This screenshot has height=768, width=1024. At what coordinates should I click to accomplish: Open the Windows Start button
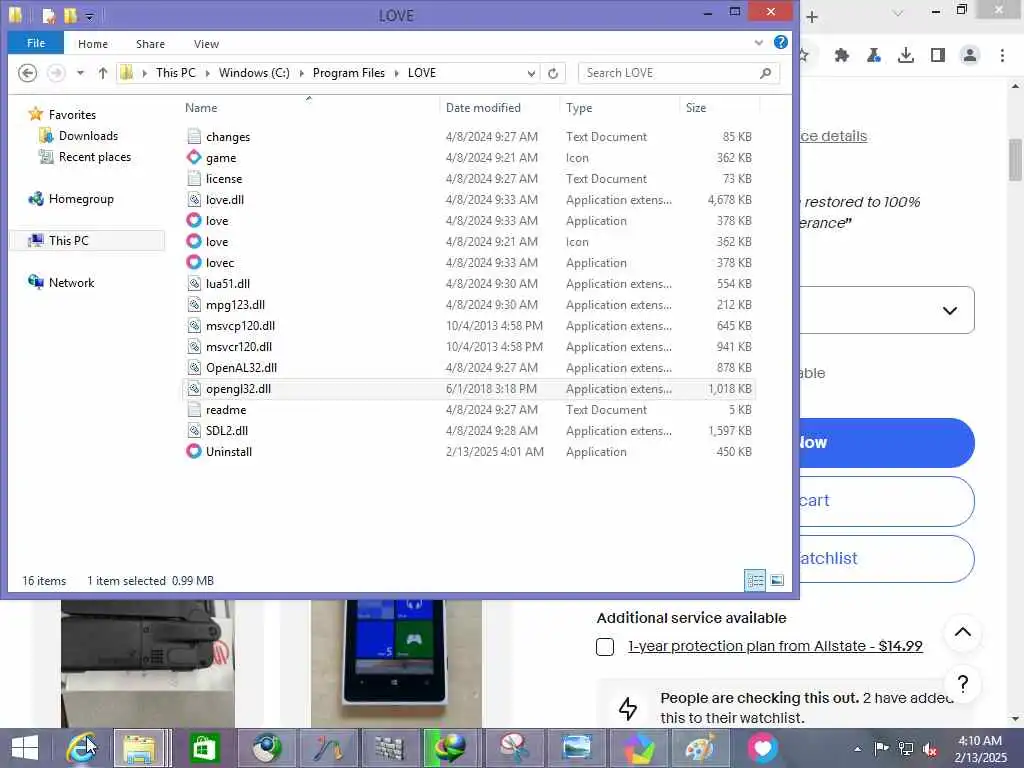pyautogui.click(x=25, y=748)
